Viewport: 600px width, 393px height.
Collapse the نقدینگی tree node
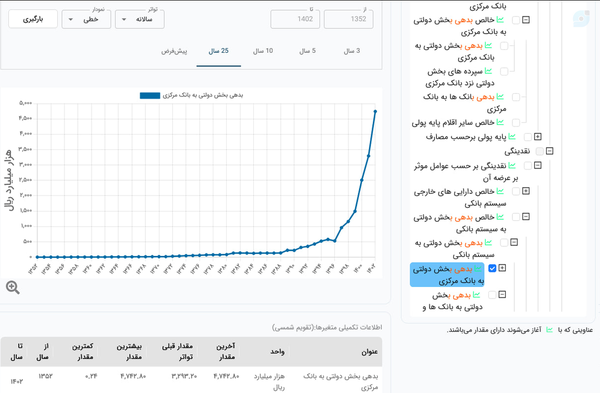click(x=549, y=151)
